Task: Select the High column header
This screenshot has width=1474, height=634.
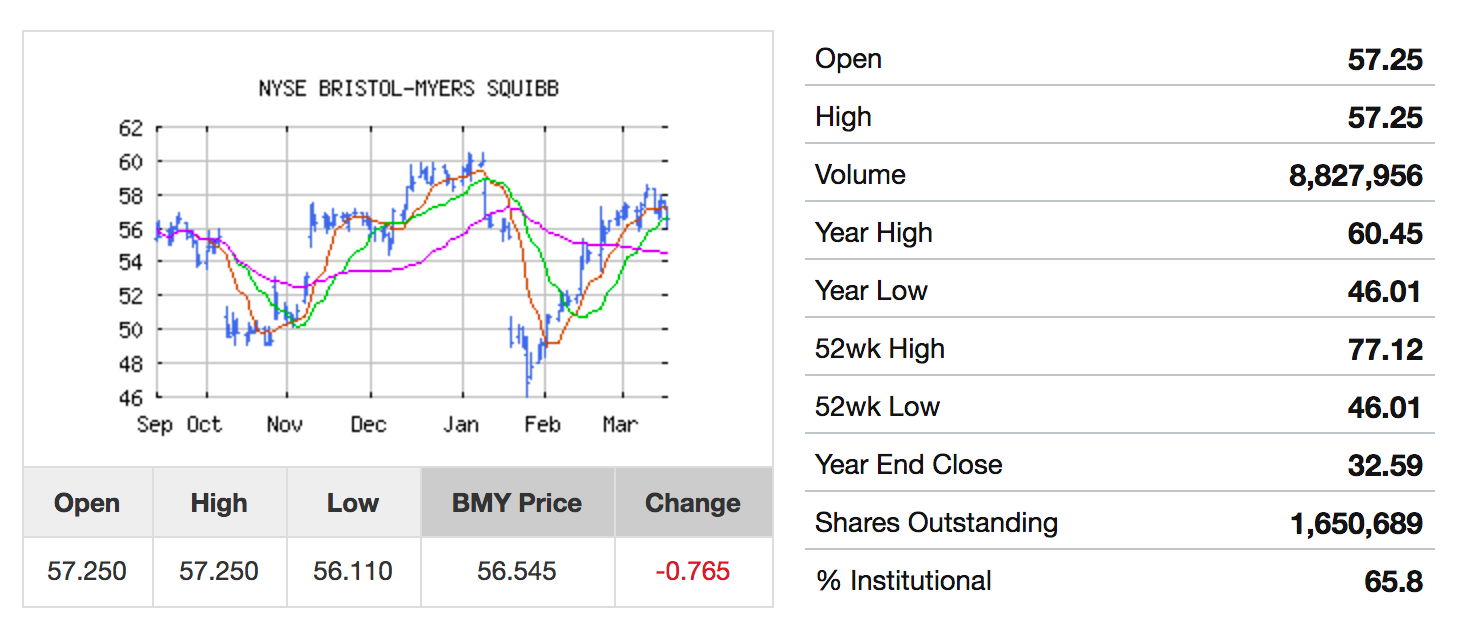Action: (x=219, y=503)
